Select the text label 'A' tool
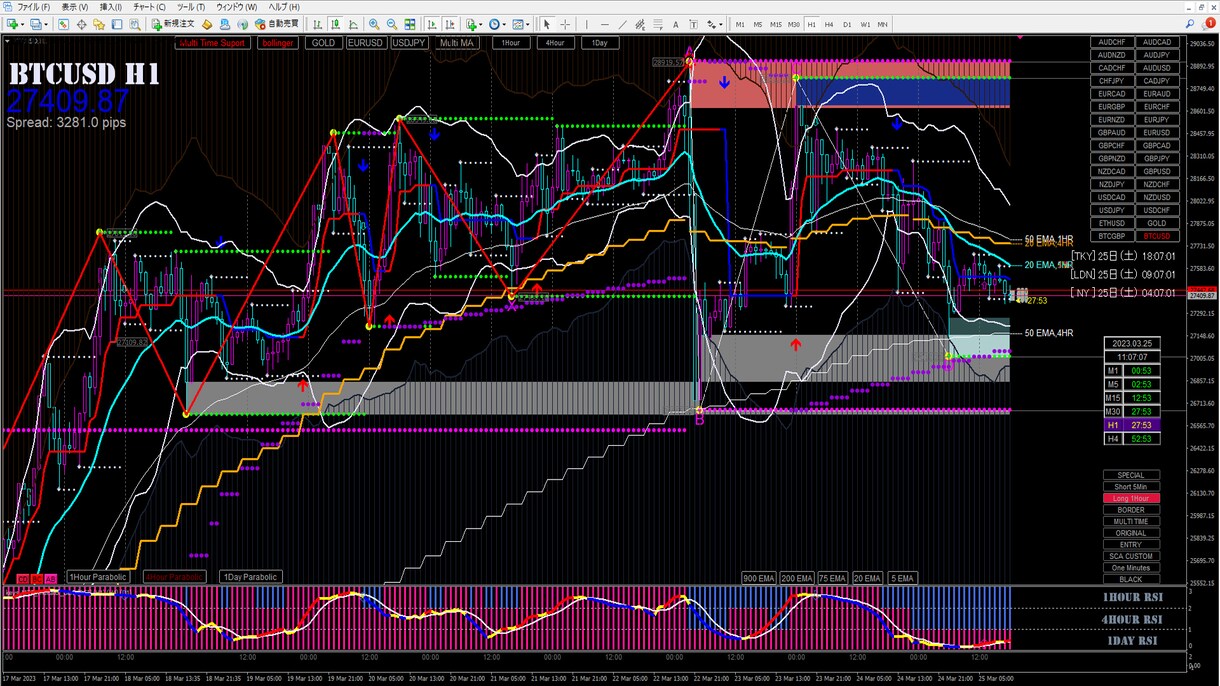The height and width of the screenshot is (686, 1220). click(x=675, y=24)
